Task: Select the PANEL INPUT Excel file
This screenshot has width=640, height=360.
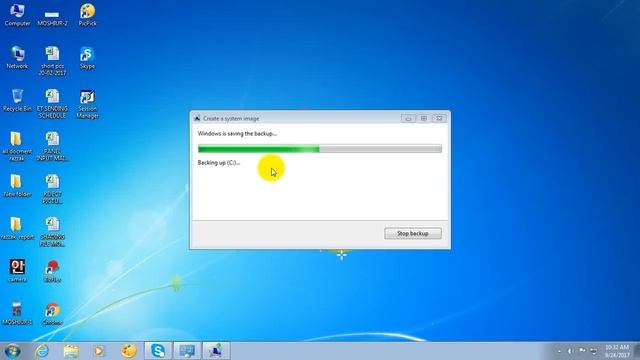Action: tap(52, 146)
